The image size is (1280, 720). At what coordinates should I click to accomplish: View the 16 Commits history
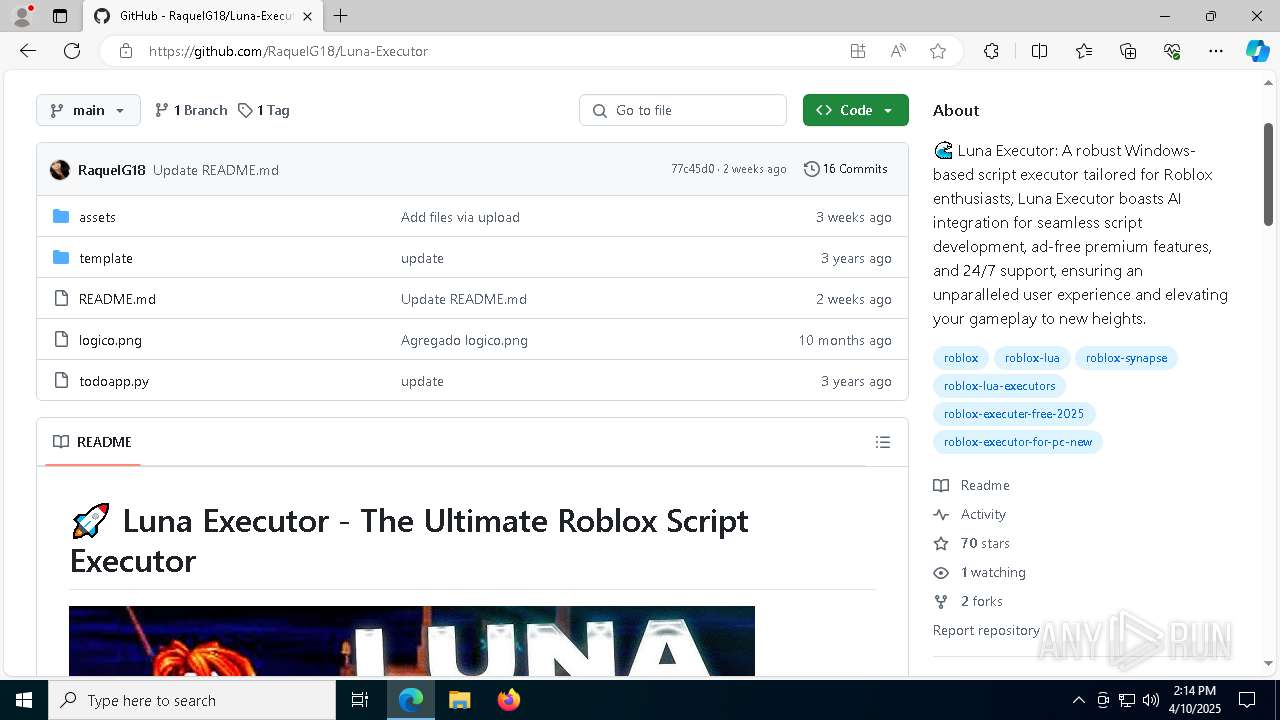click(846, 169)
